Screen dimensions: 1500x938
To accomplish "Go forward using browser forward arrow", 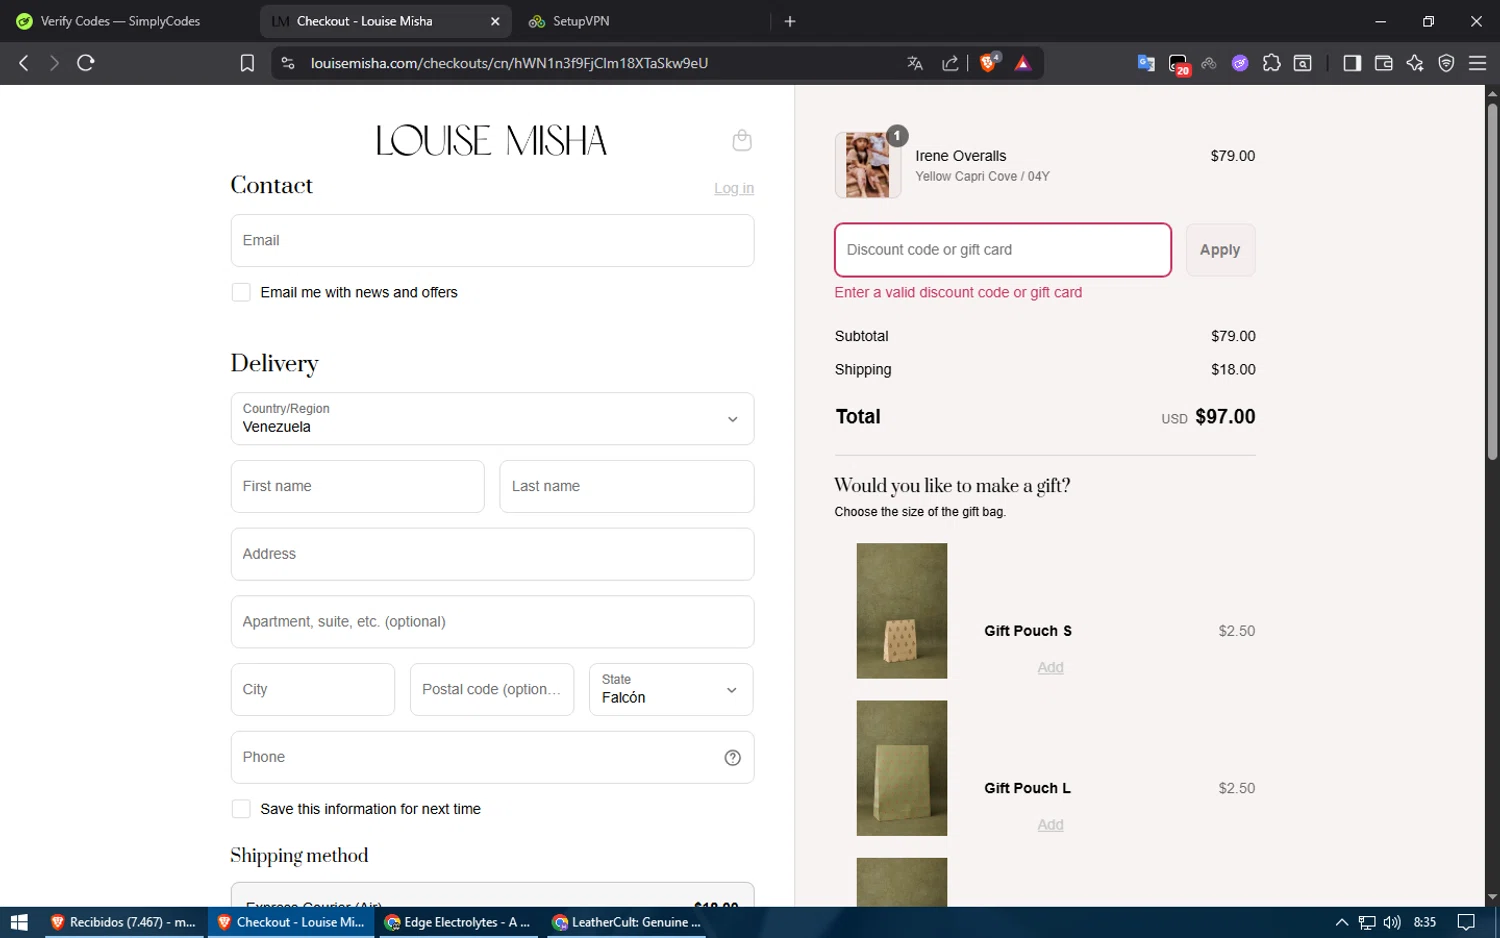I will 54,63.
